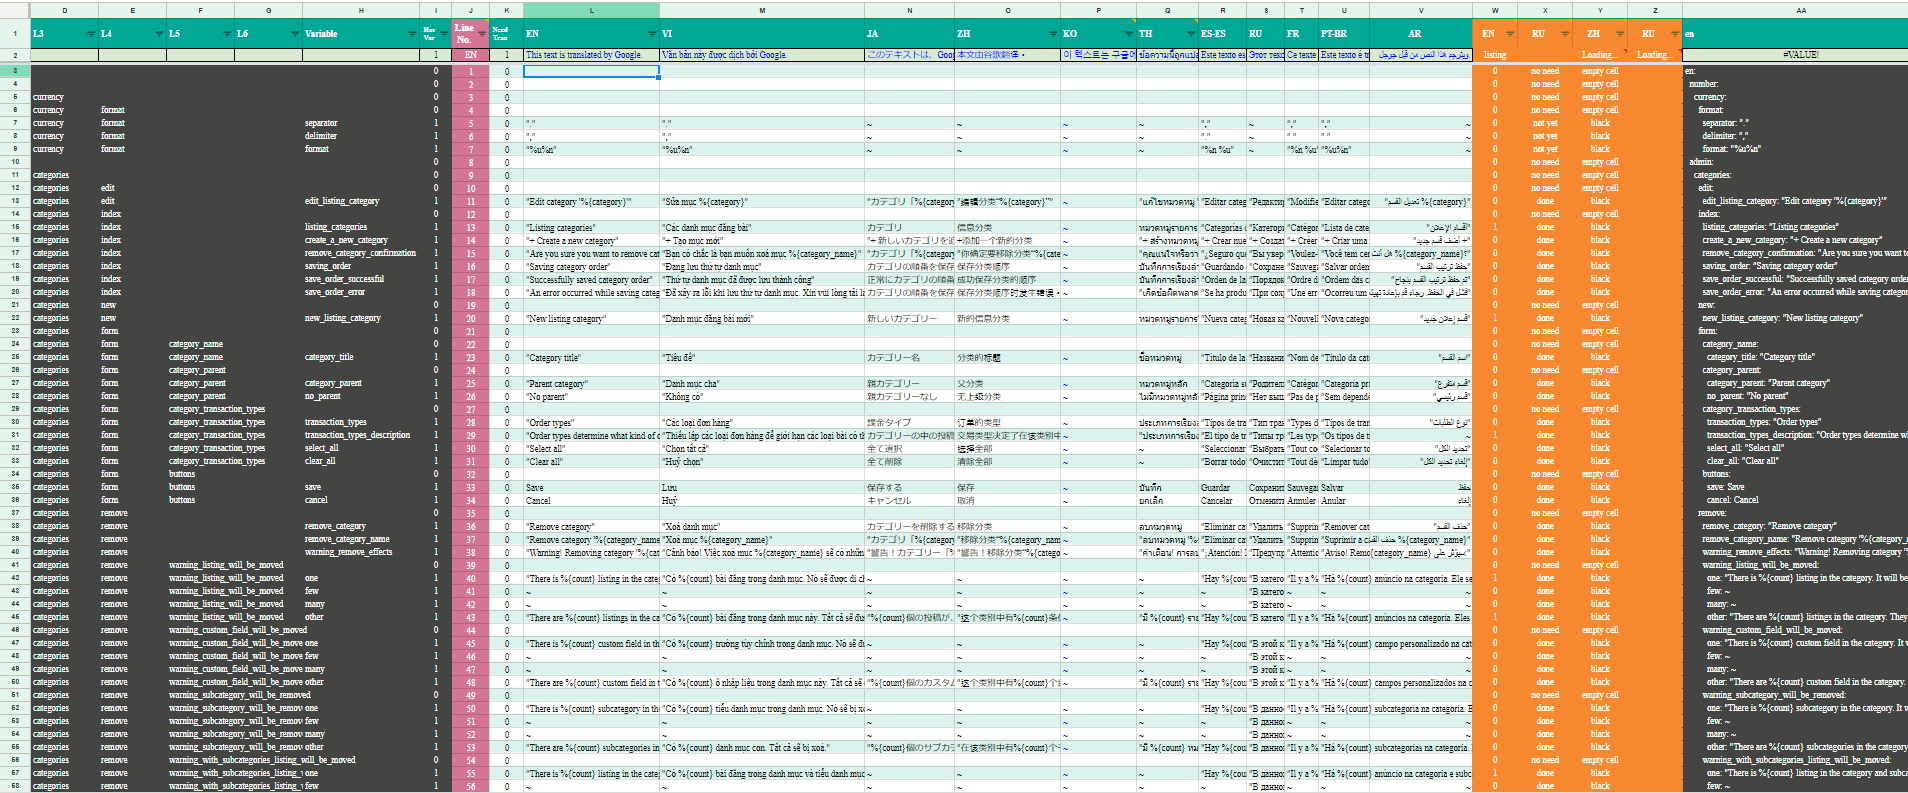This screenshot has width=1908, height=793.
Task: Open the KO column filter dropdown
Action: coord(1129,34)
